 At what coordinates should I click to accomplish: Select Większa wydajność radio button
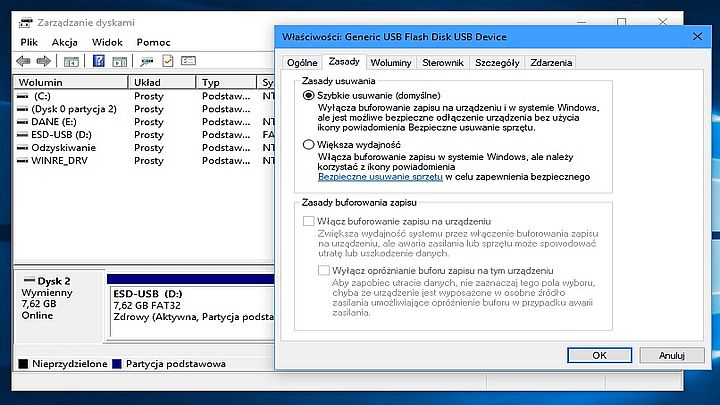[x=309, y=145]
